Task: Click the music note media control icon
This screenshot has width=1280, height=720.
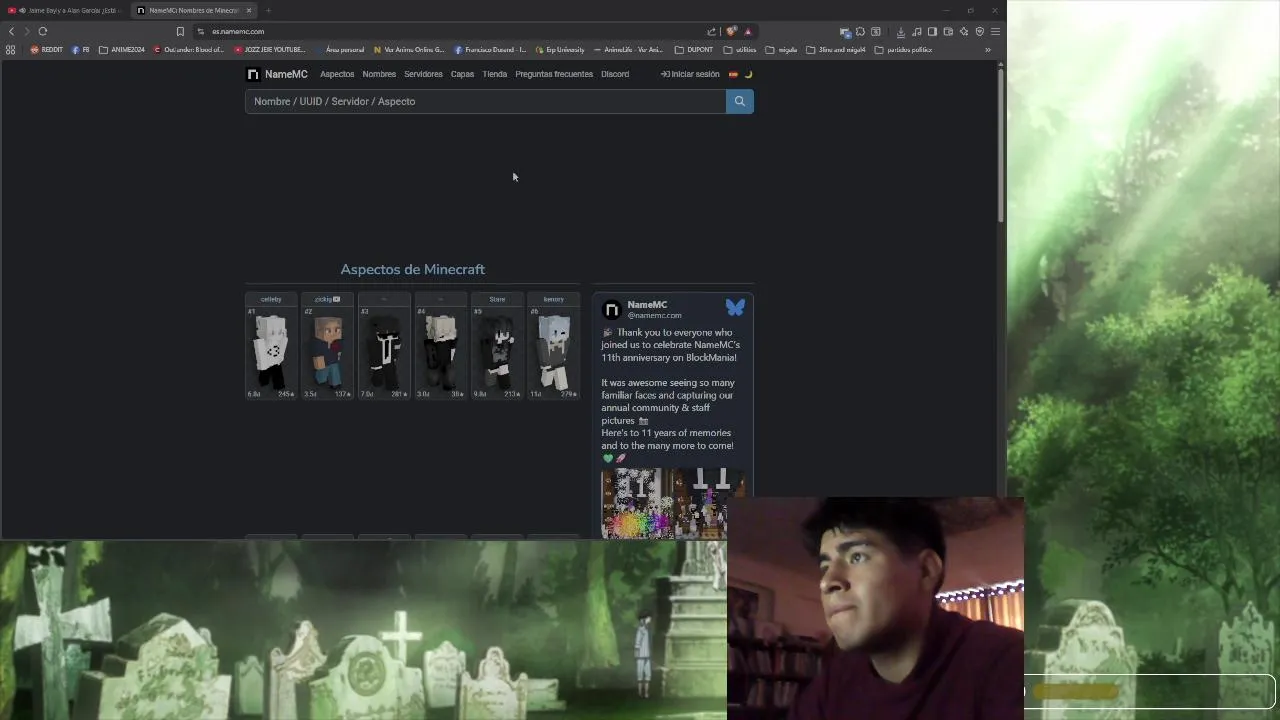Action: [x=917, y=32]
